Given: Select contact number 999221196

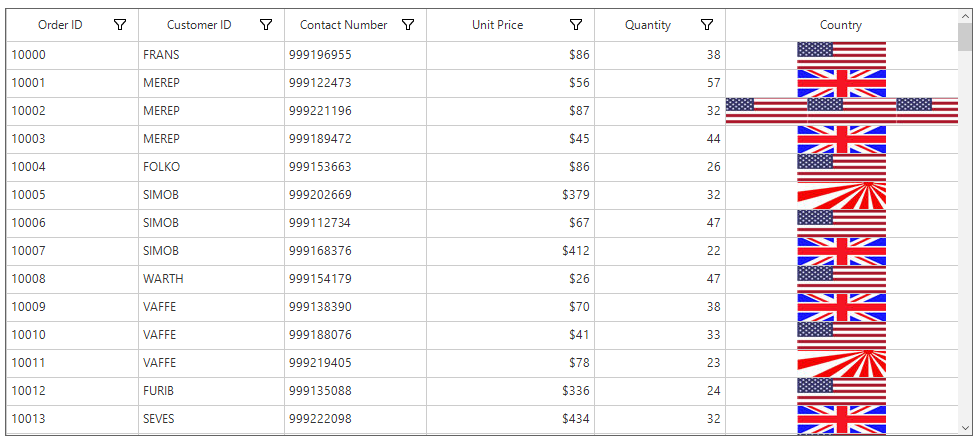Looking at the screenshot, I should click(x=355, y=111).
